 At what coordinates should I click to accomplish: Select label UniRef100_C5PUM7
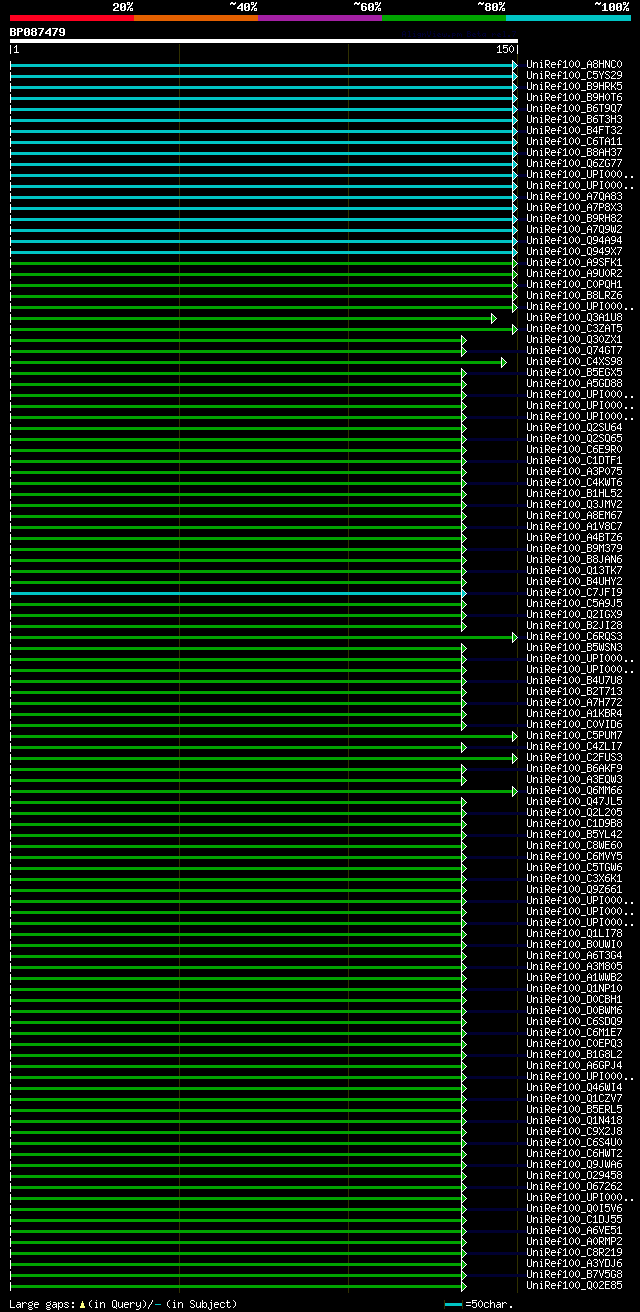tap(574, 735)
